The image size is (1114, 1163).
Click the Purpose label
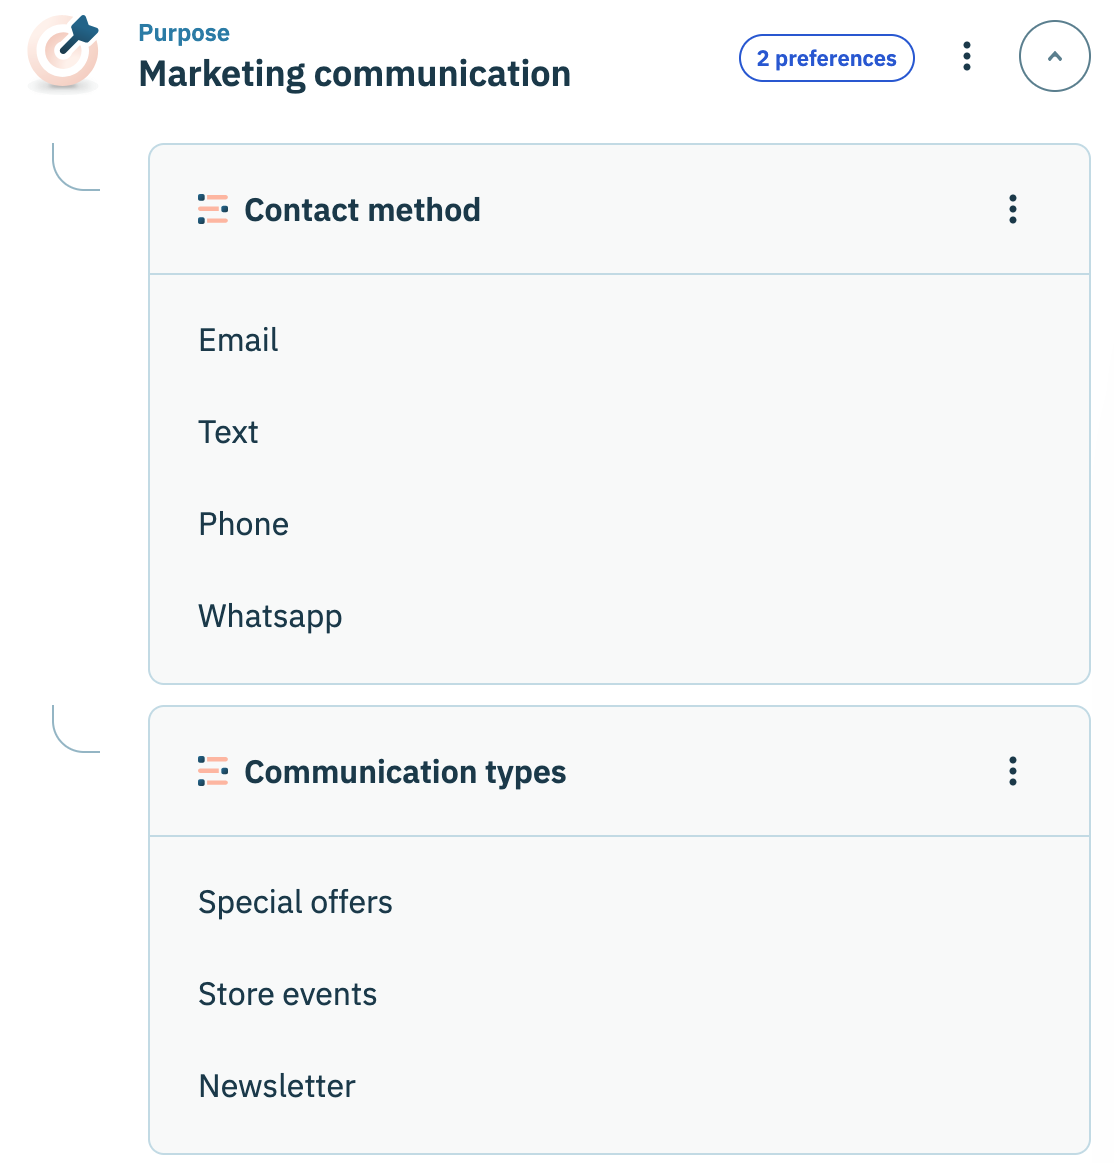click(x=184, y=33)
